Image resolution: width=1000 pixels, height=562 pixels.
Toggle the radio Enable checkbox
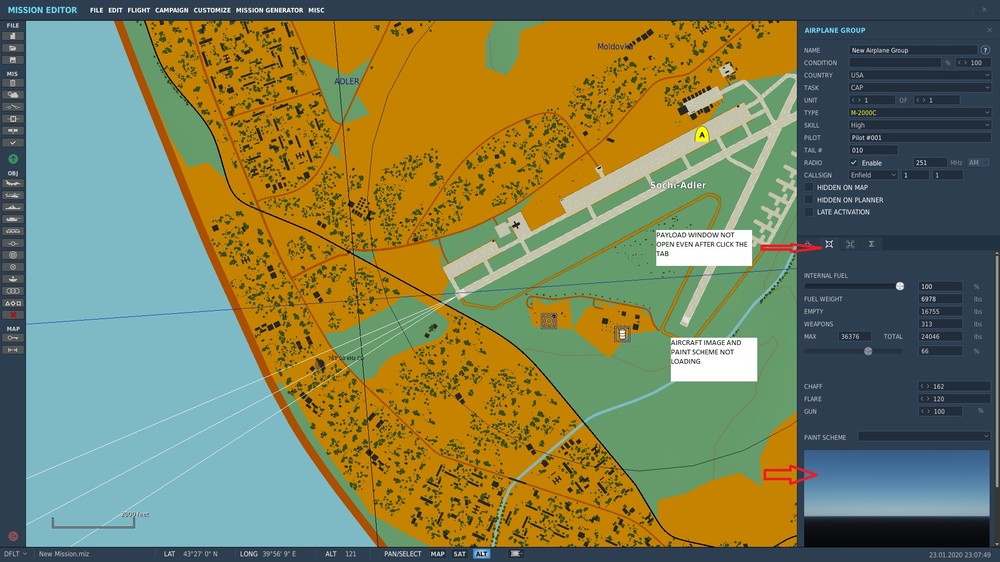coord(853,163)
